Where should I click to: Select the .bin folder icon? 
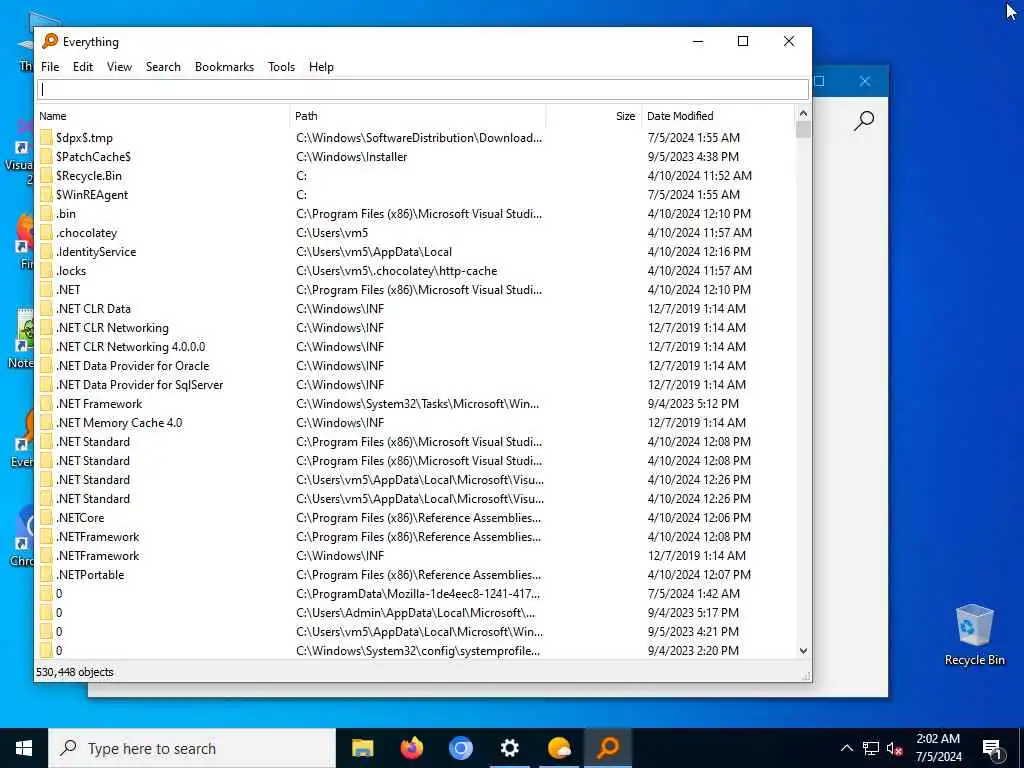(x=46, y=214)
